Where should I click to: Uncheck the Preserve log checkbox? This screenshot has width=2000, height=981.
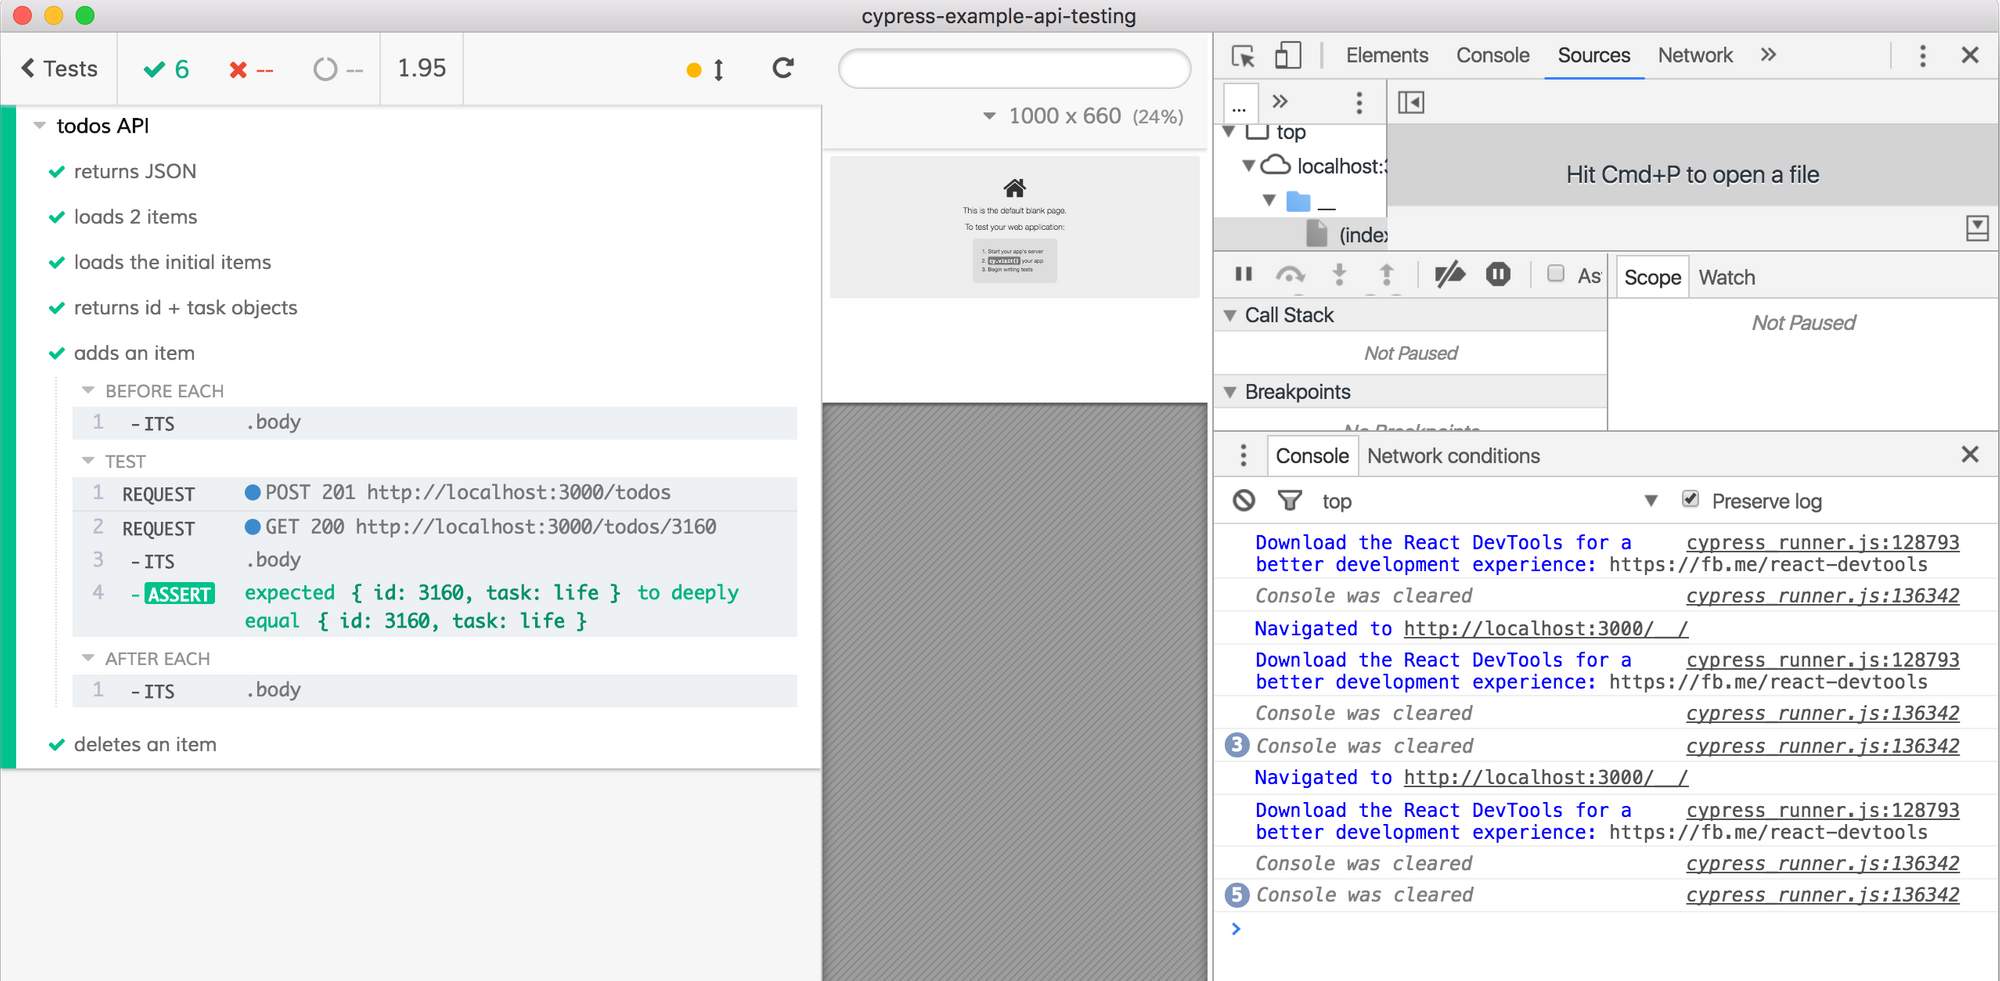(x=1690, y=499)
